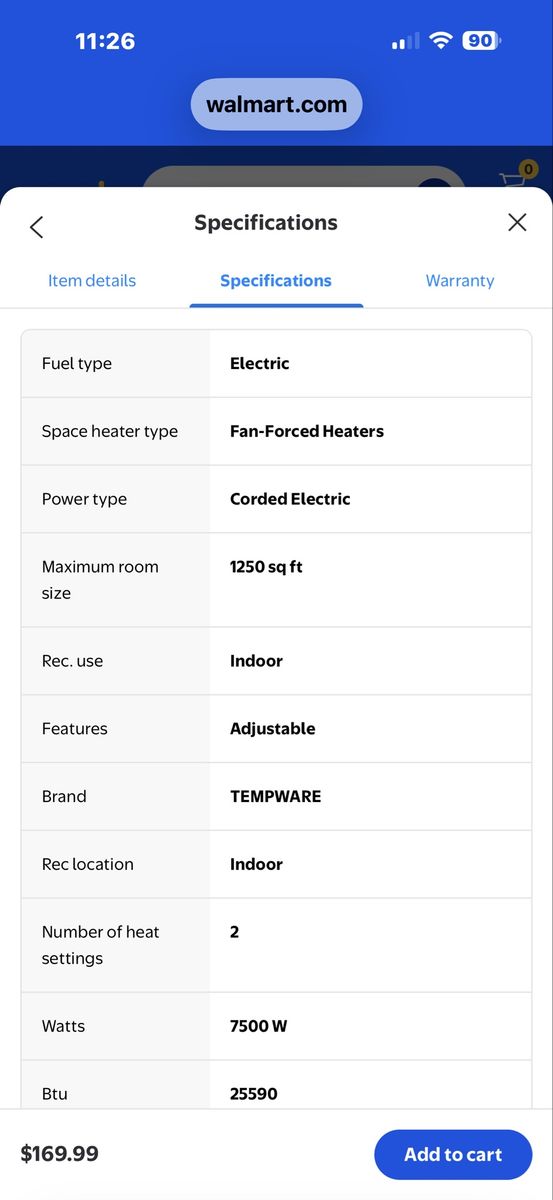Image resolution: width=553 pixels, height=1200 pixels.
Task: Click the Add to cart button
Action: click(453, 1154)
